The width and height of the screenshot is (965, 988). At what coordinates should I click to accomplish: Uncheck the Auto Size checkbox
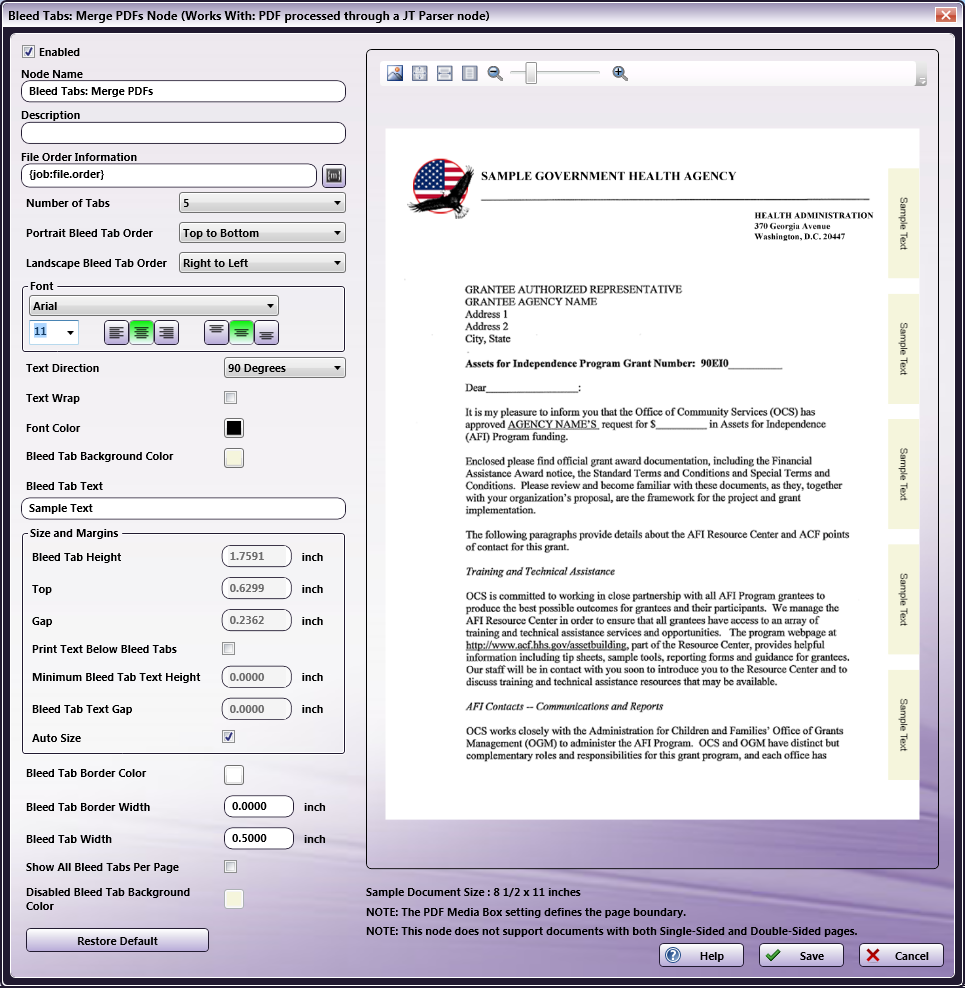229,737
